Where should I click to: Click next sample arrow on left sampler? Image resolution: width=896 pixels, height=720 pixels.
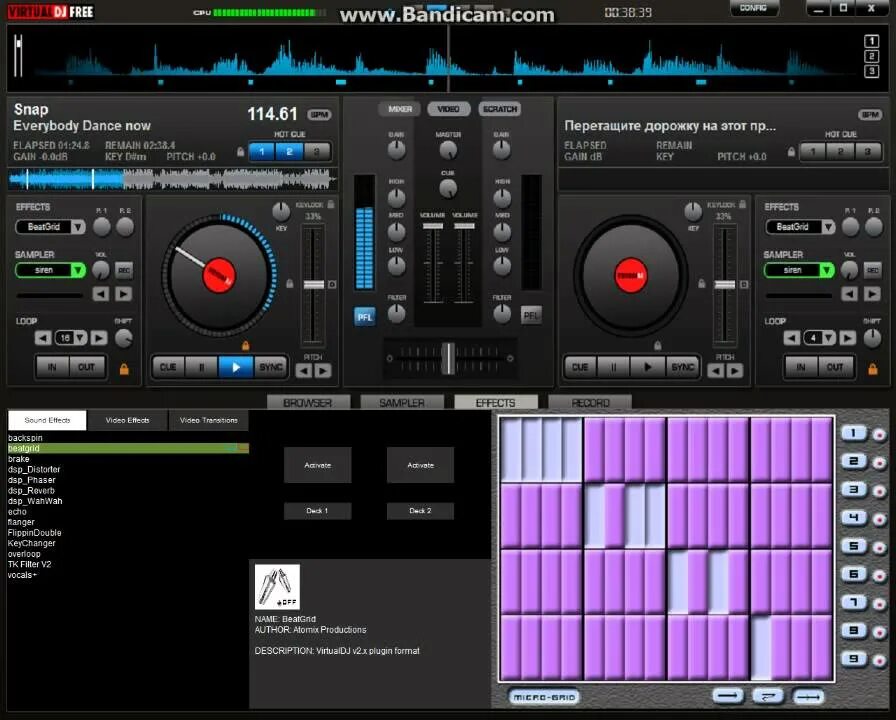(123, 294)
